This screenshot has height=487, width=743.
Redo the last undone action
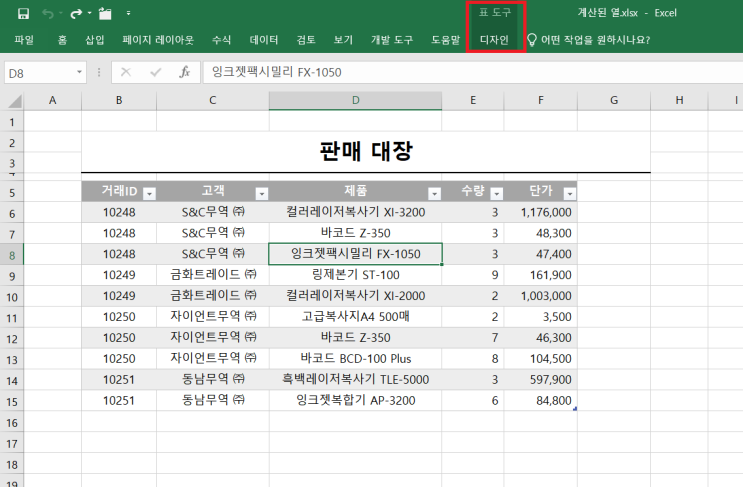[x=76, y=13]
